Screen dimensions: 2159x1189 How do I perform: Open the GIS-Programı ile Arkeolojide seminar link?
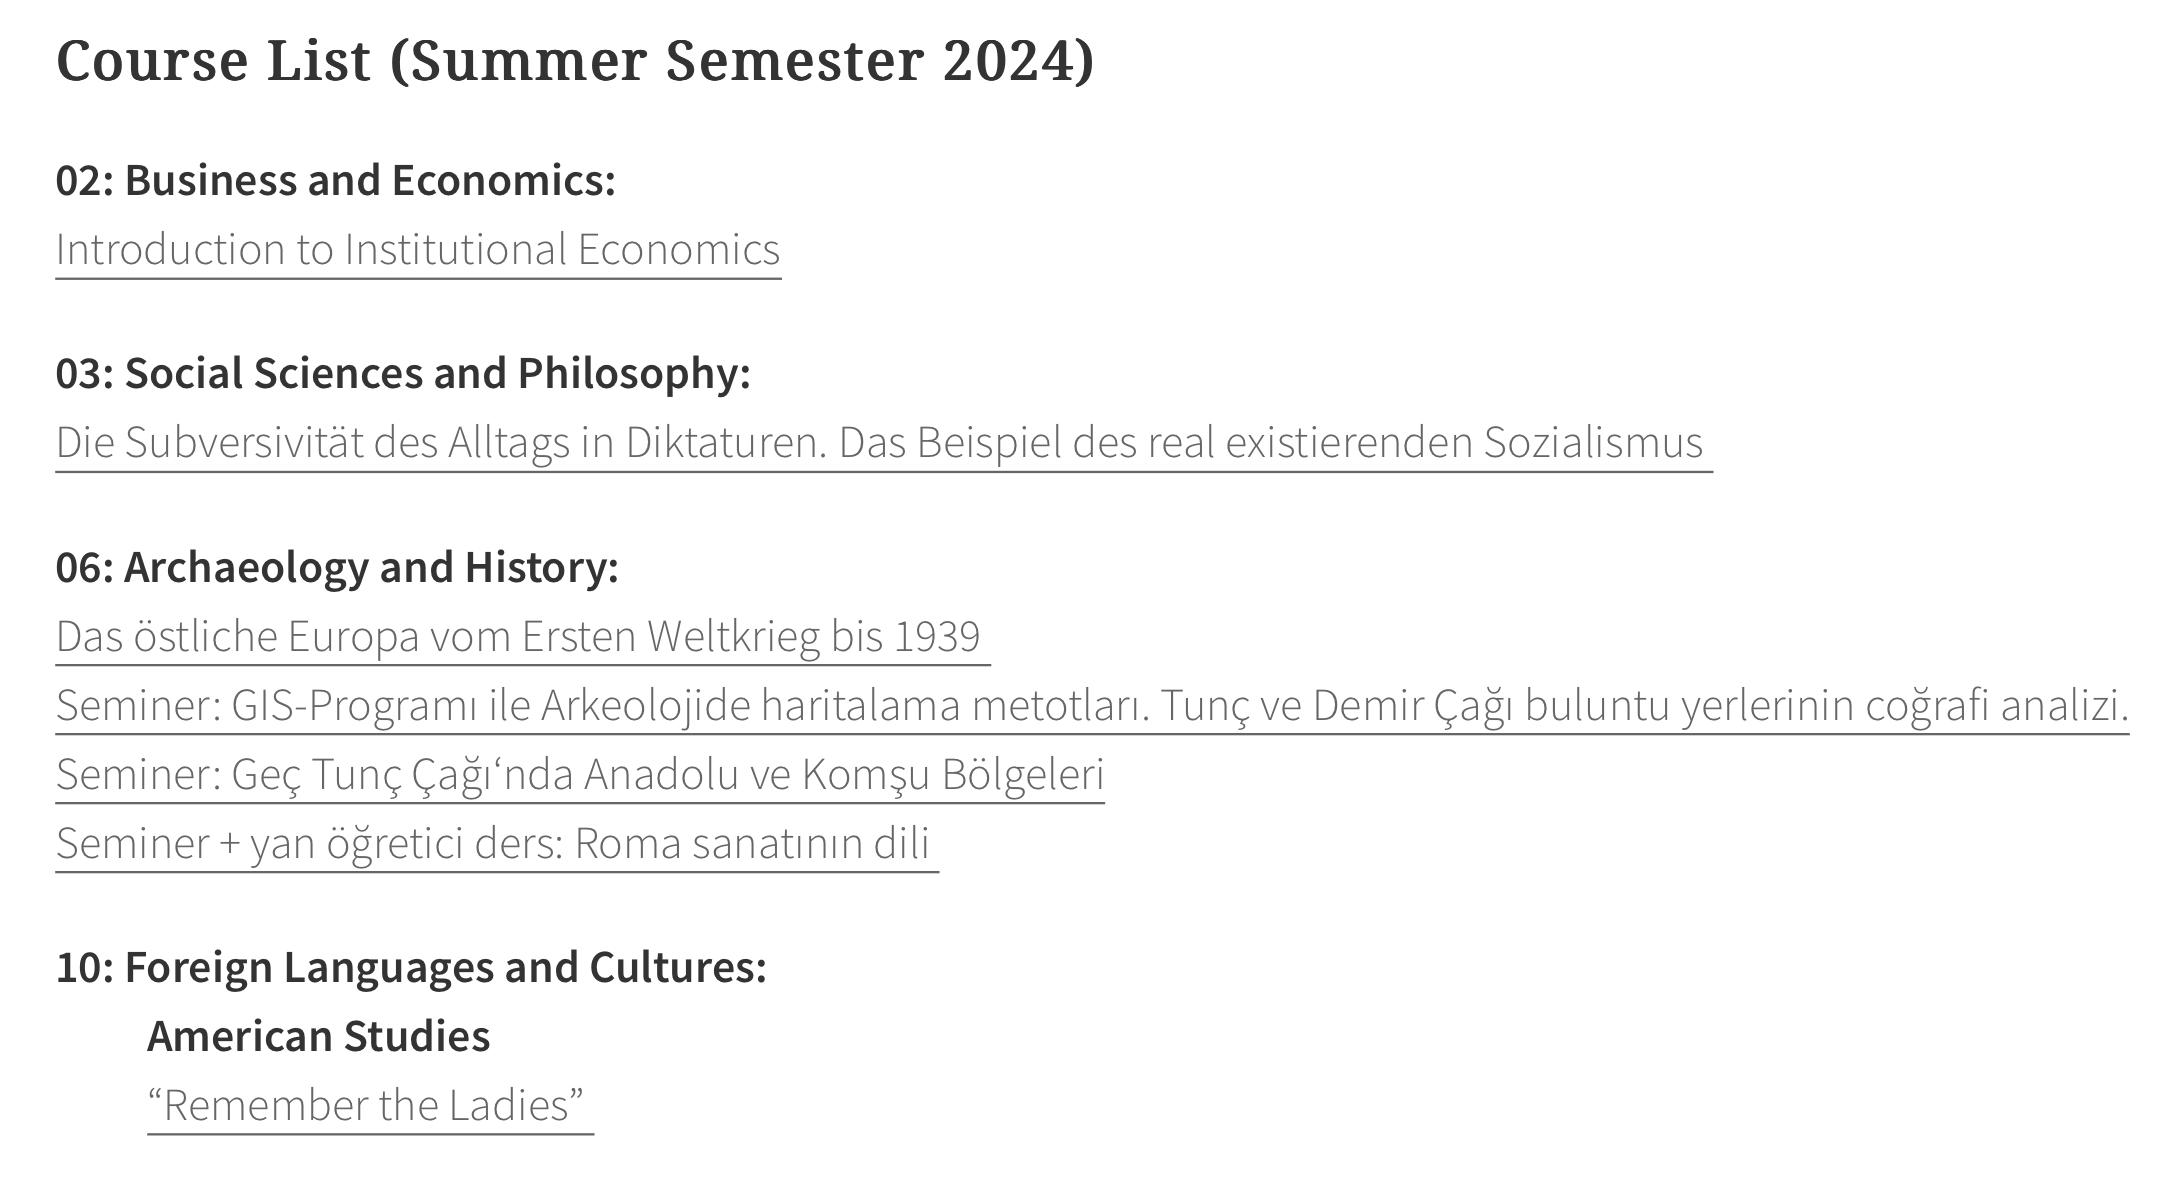[x=1092, y=705]
